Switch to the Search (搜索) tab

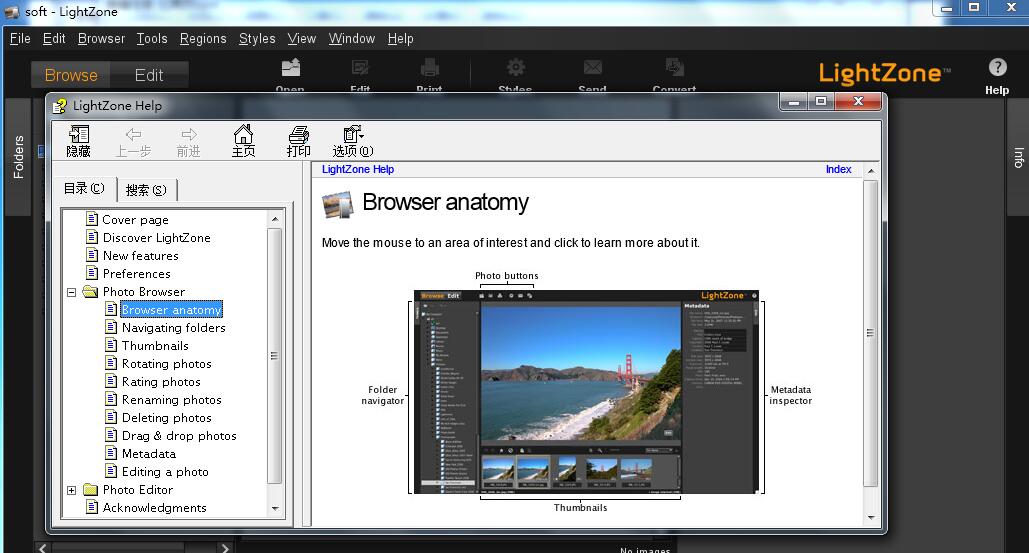[146, 190]
